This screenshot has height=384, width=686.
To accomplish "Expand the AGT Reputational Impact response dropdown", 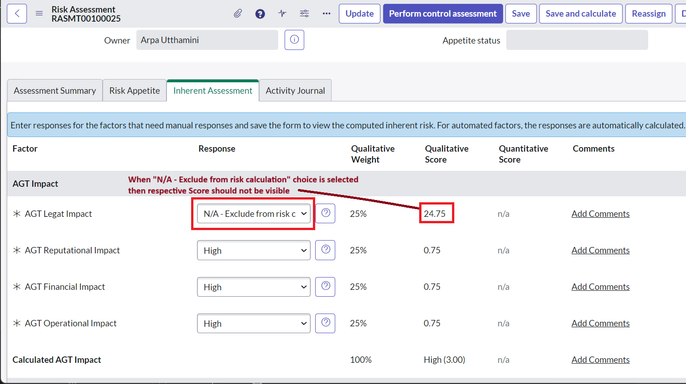I will 254,250.
